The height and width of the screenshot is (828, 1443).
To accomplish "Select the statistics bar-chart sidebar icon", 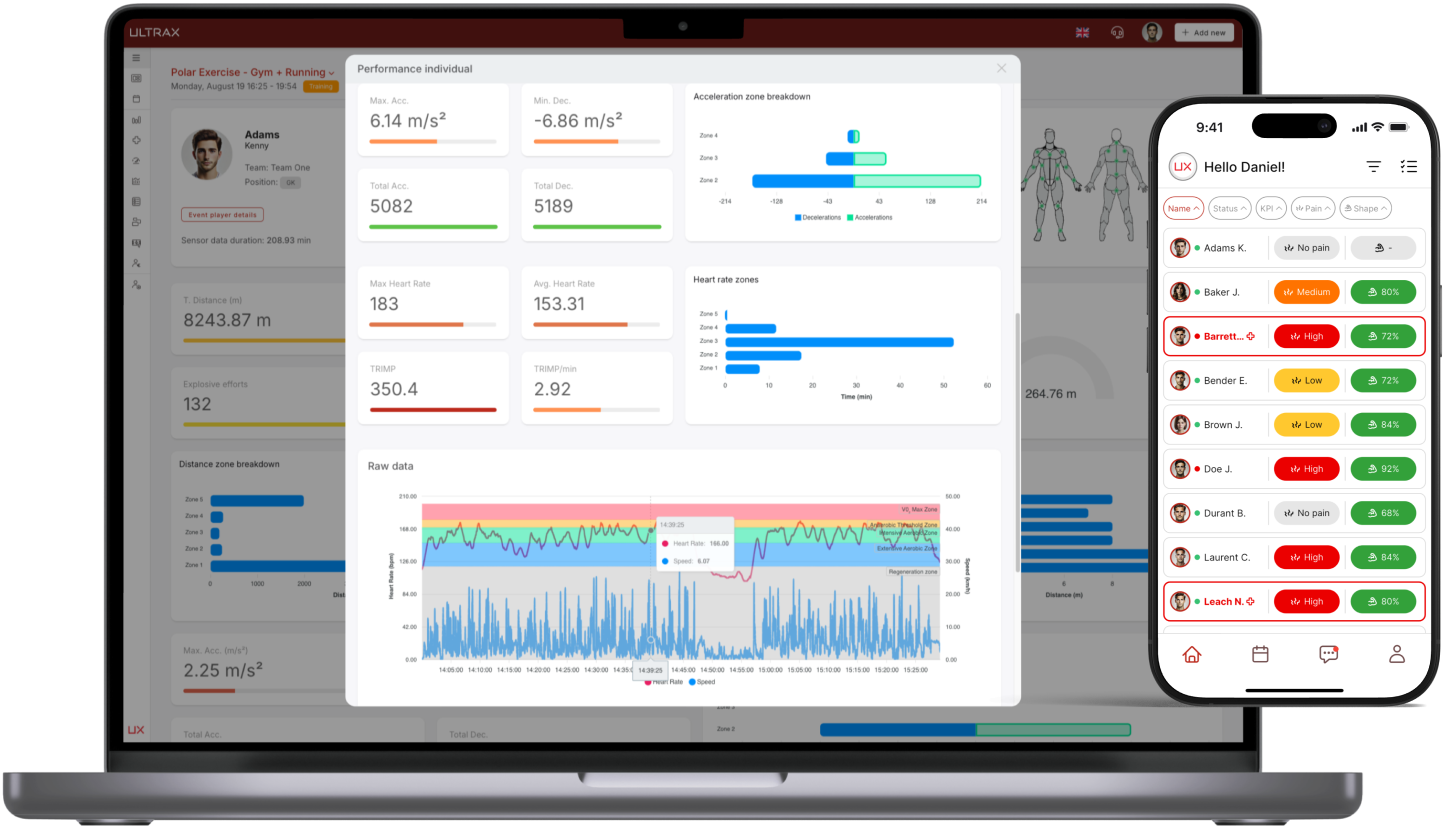I will [136, 120].
